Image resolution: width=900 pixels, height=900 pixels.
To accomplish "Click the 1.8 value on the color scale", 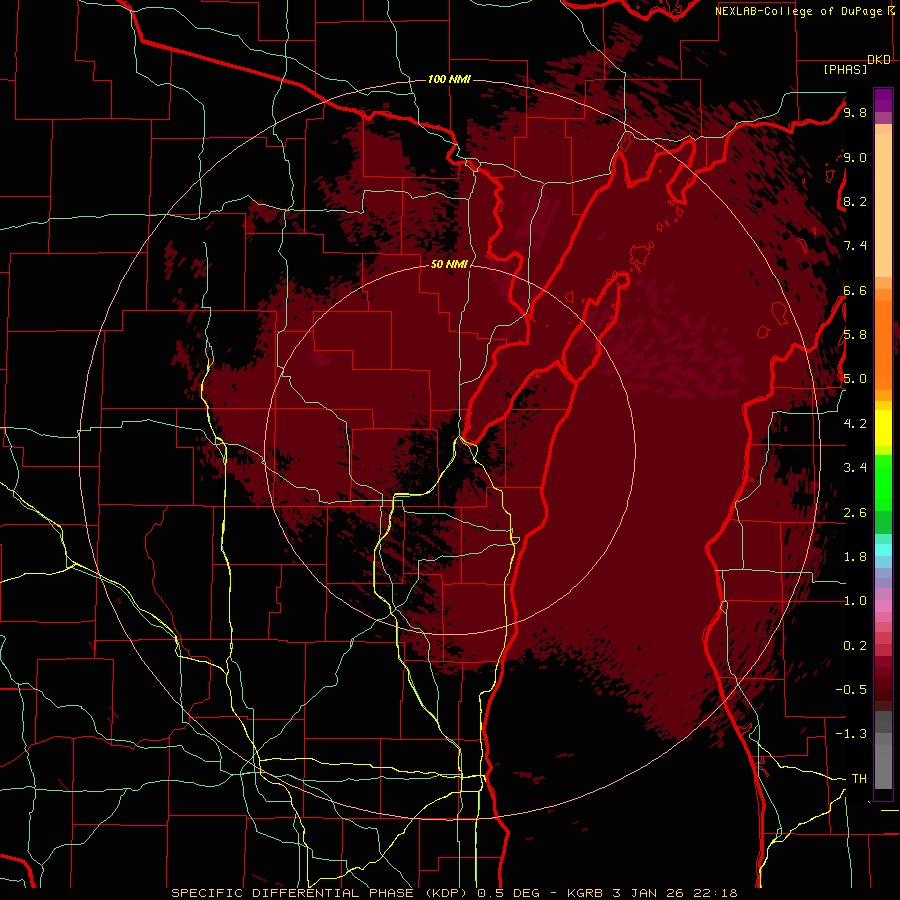I will click(x=855, y=557).
